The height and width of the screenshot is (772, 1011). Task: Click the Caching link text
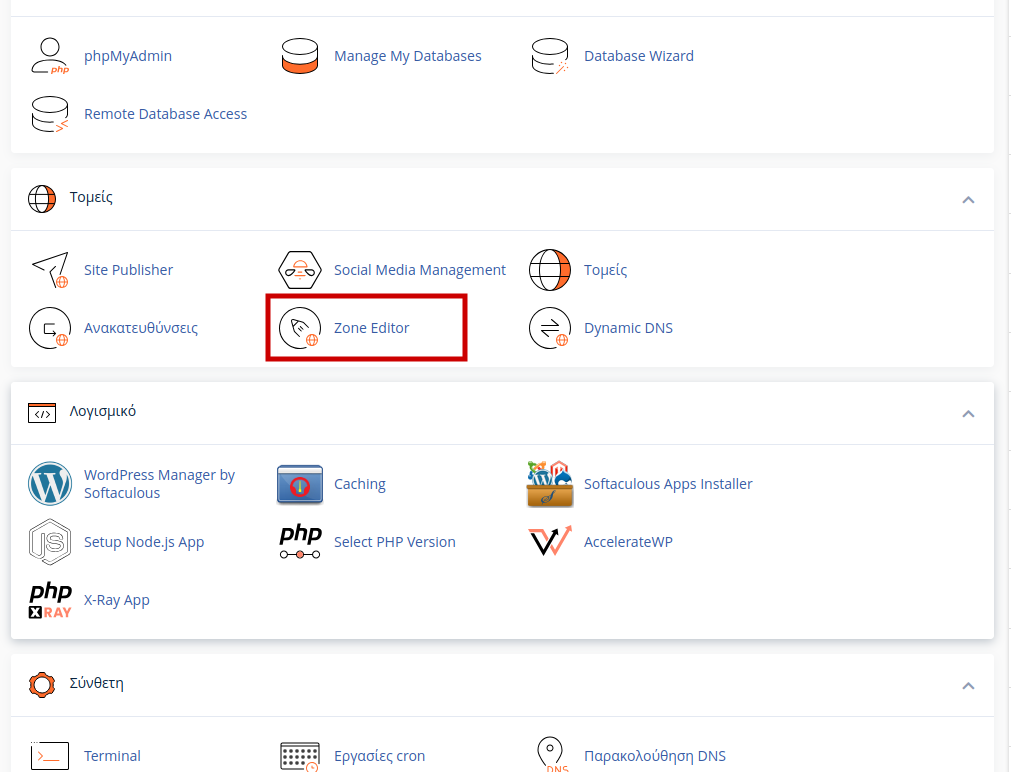[x=359, y=484]
